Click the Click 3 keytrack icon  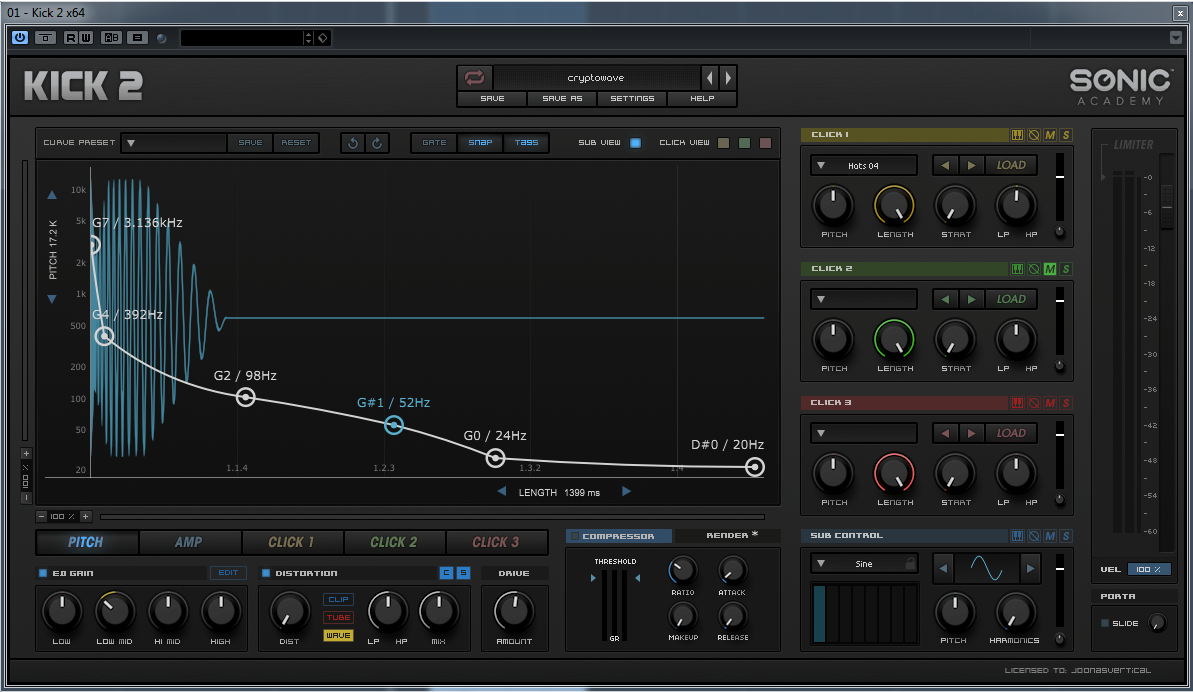tap(1017, 403)
